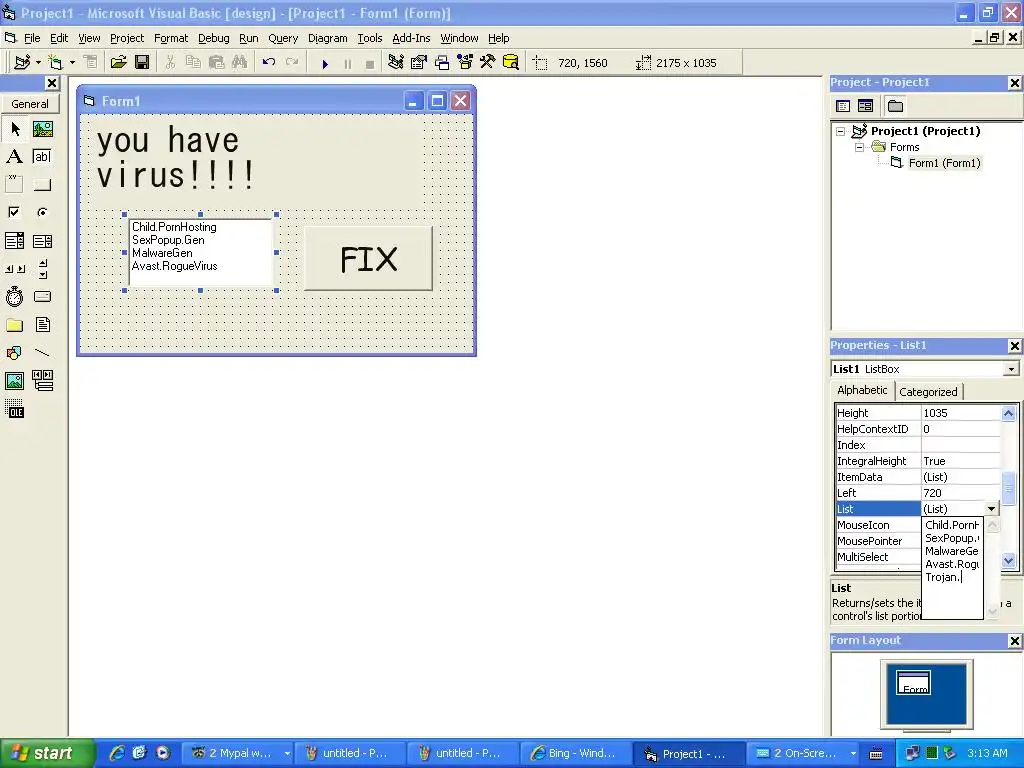
Task: Select the Data control tool
Action: [42, 381]
